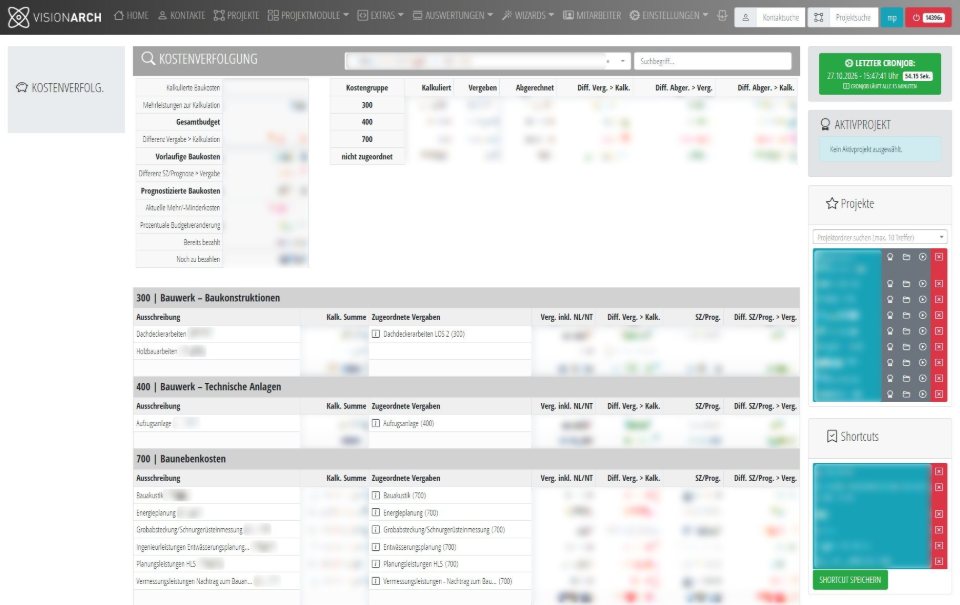960x605 pixels.
Task: Expand the EINSTELLUNGEN dropdown menu
Action: click(669, 15)
